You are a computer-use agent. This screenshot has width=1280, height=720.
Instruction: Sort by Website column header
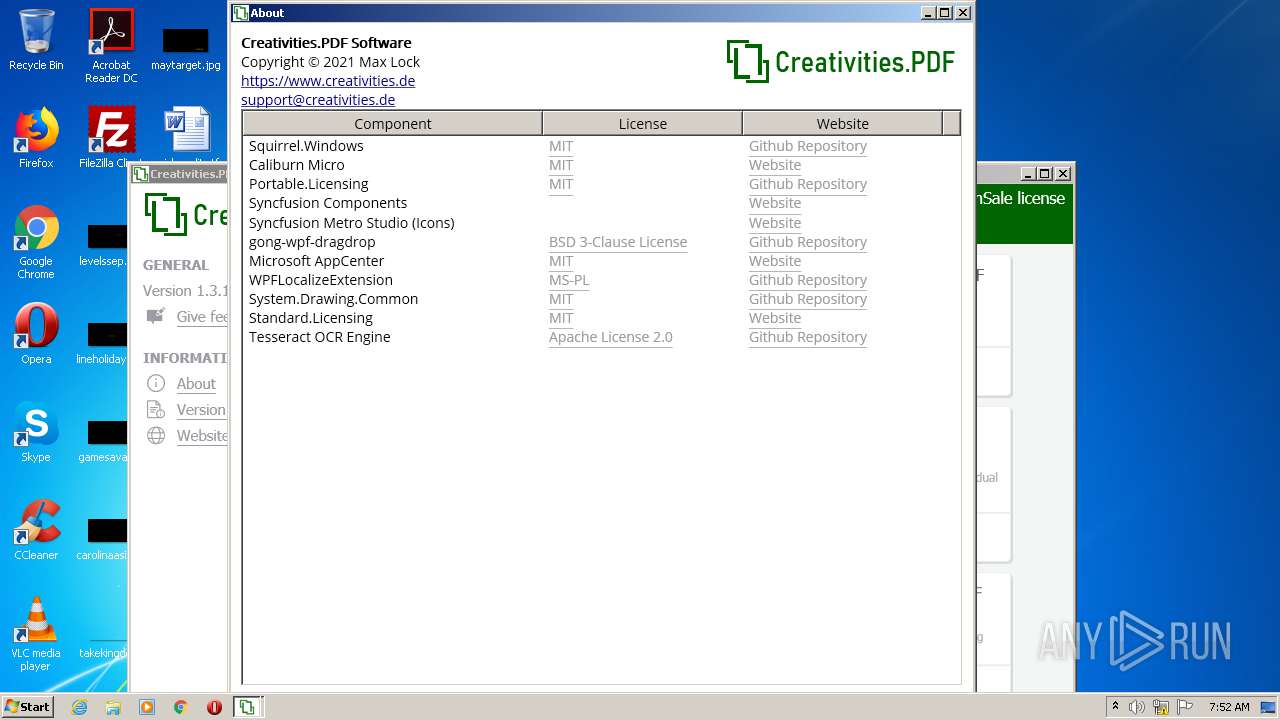[x=842, y=123]
